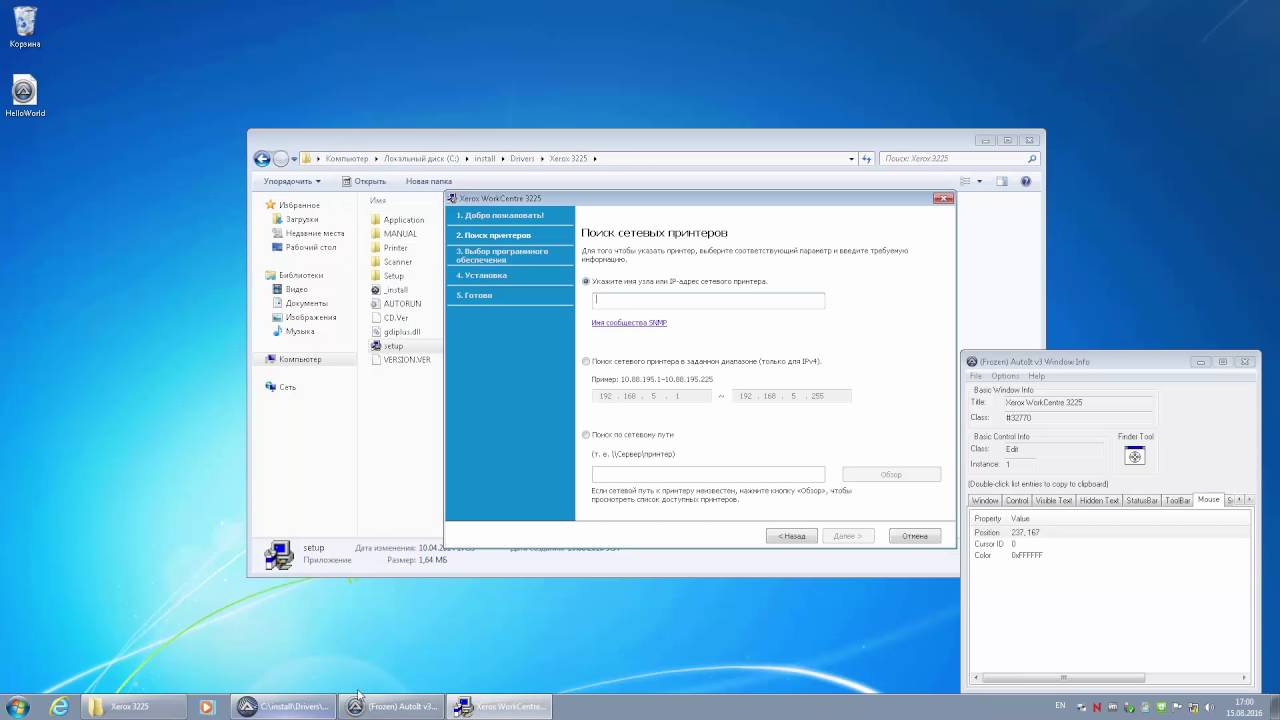Select the IPv4 range search radio option
The height and width of the screenshot is (720, 1280).
[586, 361]
